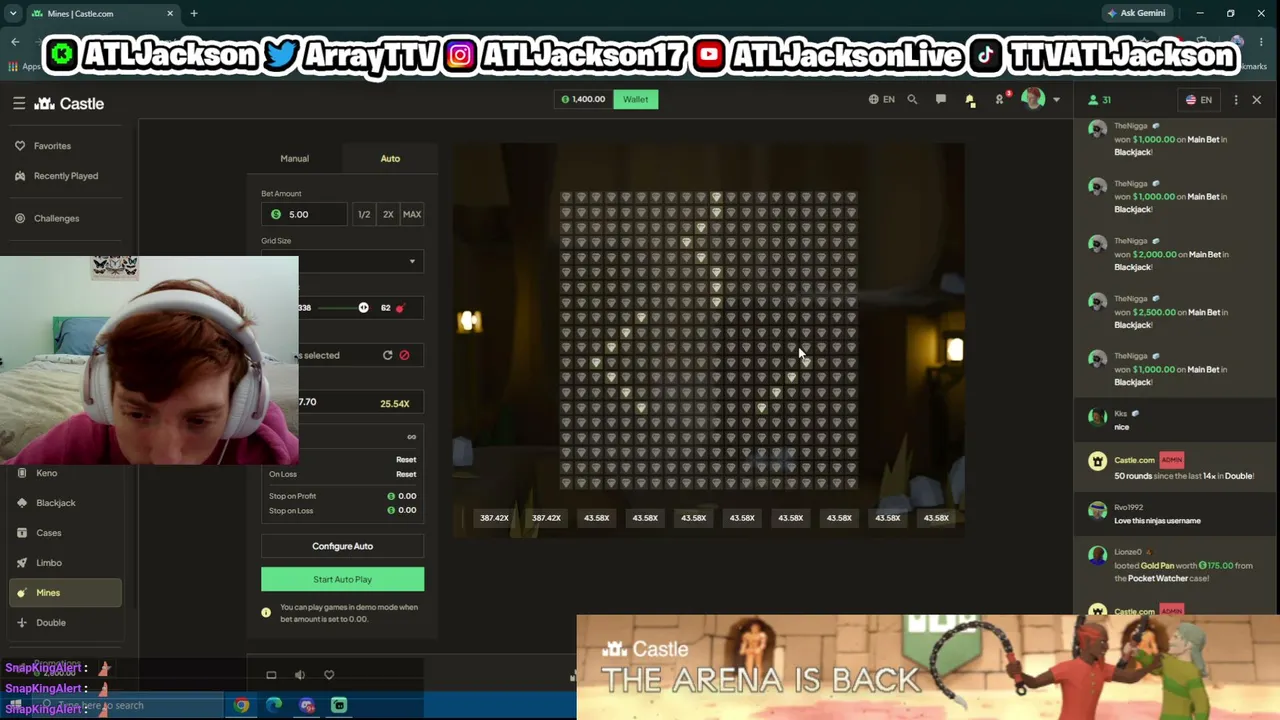Image resolution: width=1280 pixels, height=720 pixels.
Task: Open a new browser tab
Action: (194, 14)
